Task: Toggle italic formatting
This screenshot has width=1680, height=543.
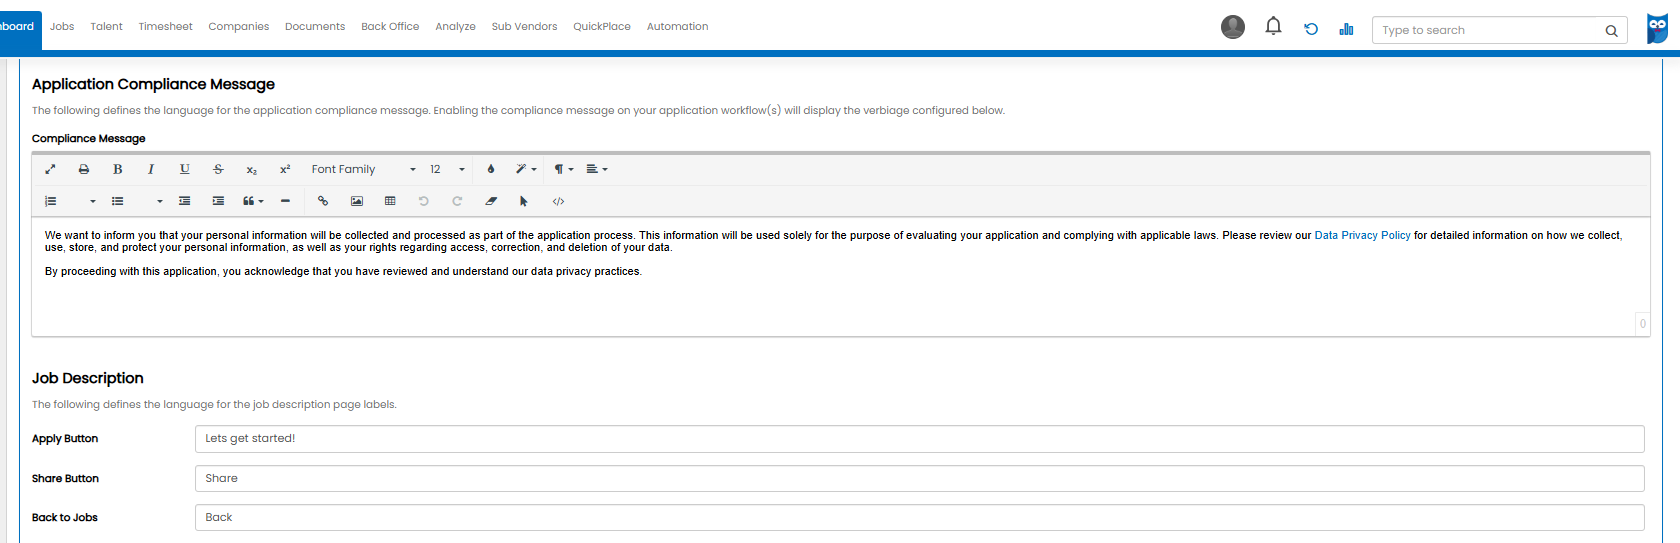Action: coord(151,169)
